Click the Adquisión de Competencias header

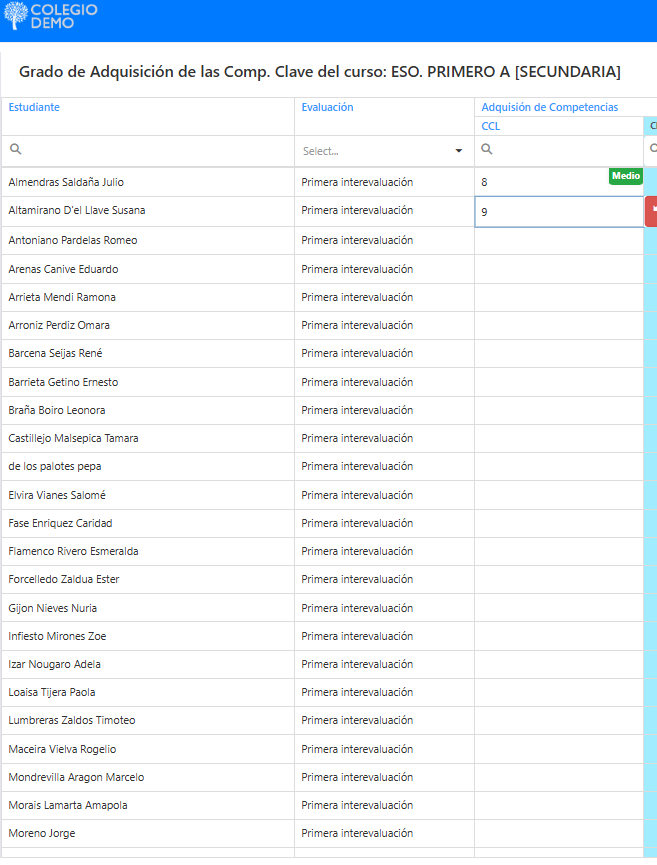[549, 107]
